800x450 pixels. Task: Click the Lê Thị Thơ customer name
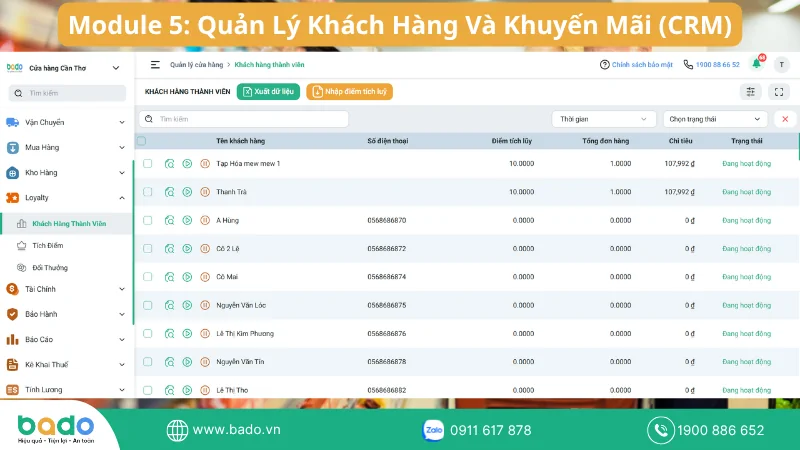232,390
